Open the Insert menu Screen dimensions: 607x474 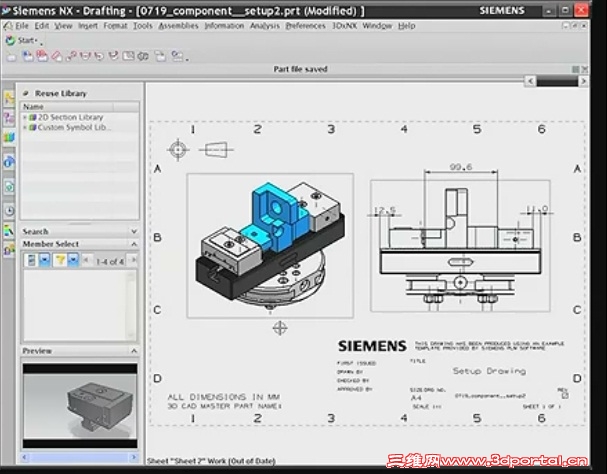point(88,26)
